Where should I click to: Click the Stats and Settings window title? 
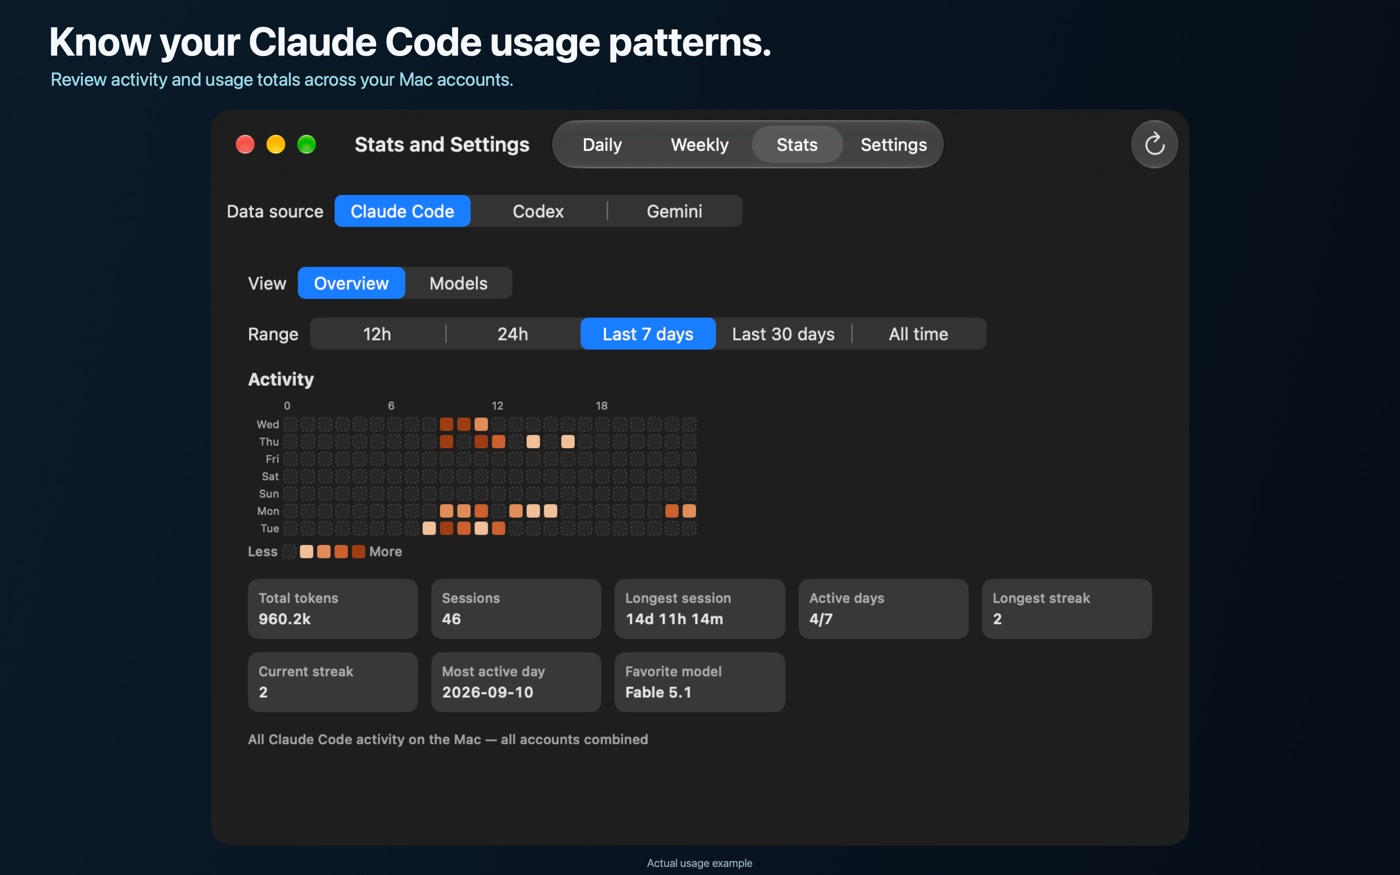tap(442, 145)
